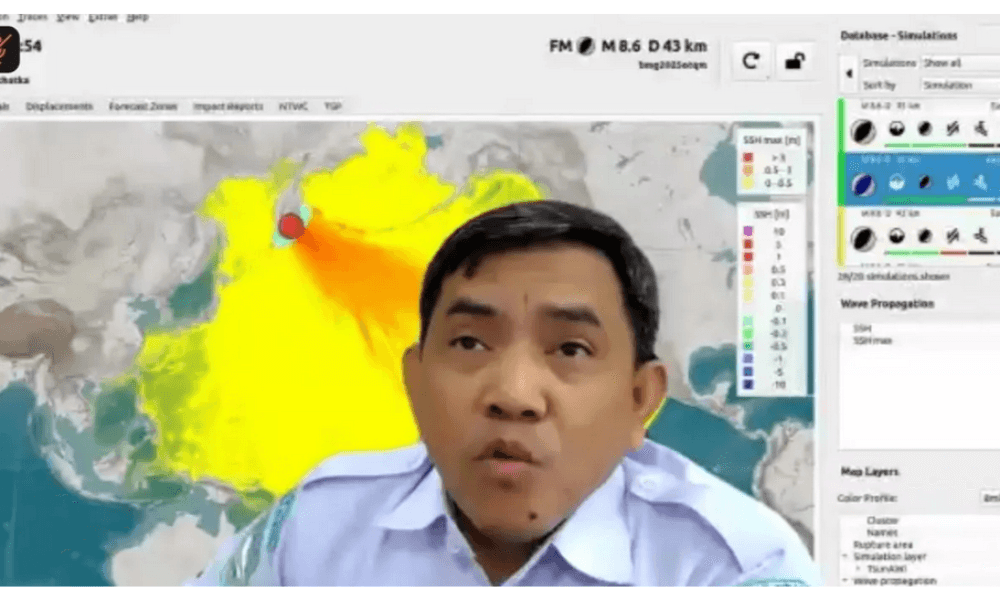Collapse the Wave propagation tree entry
This screenshot has height=600, width=1000.
844,580
